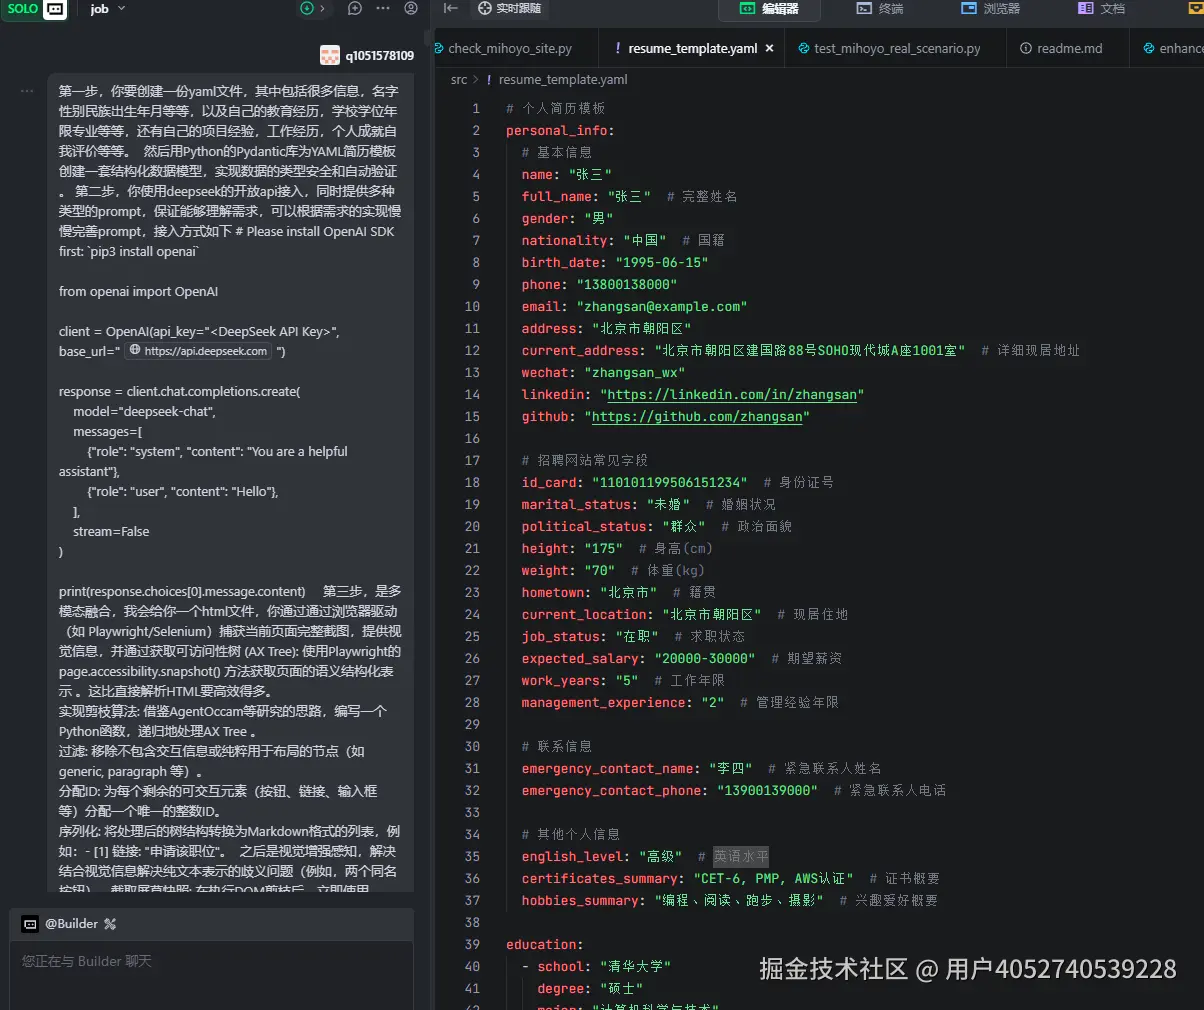Image resolution: width=1204 pixels, height=1010 pixels.
Task: Click the personal_info key on line 2
Action: [557, 131]
